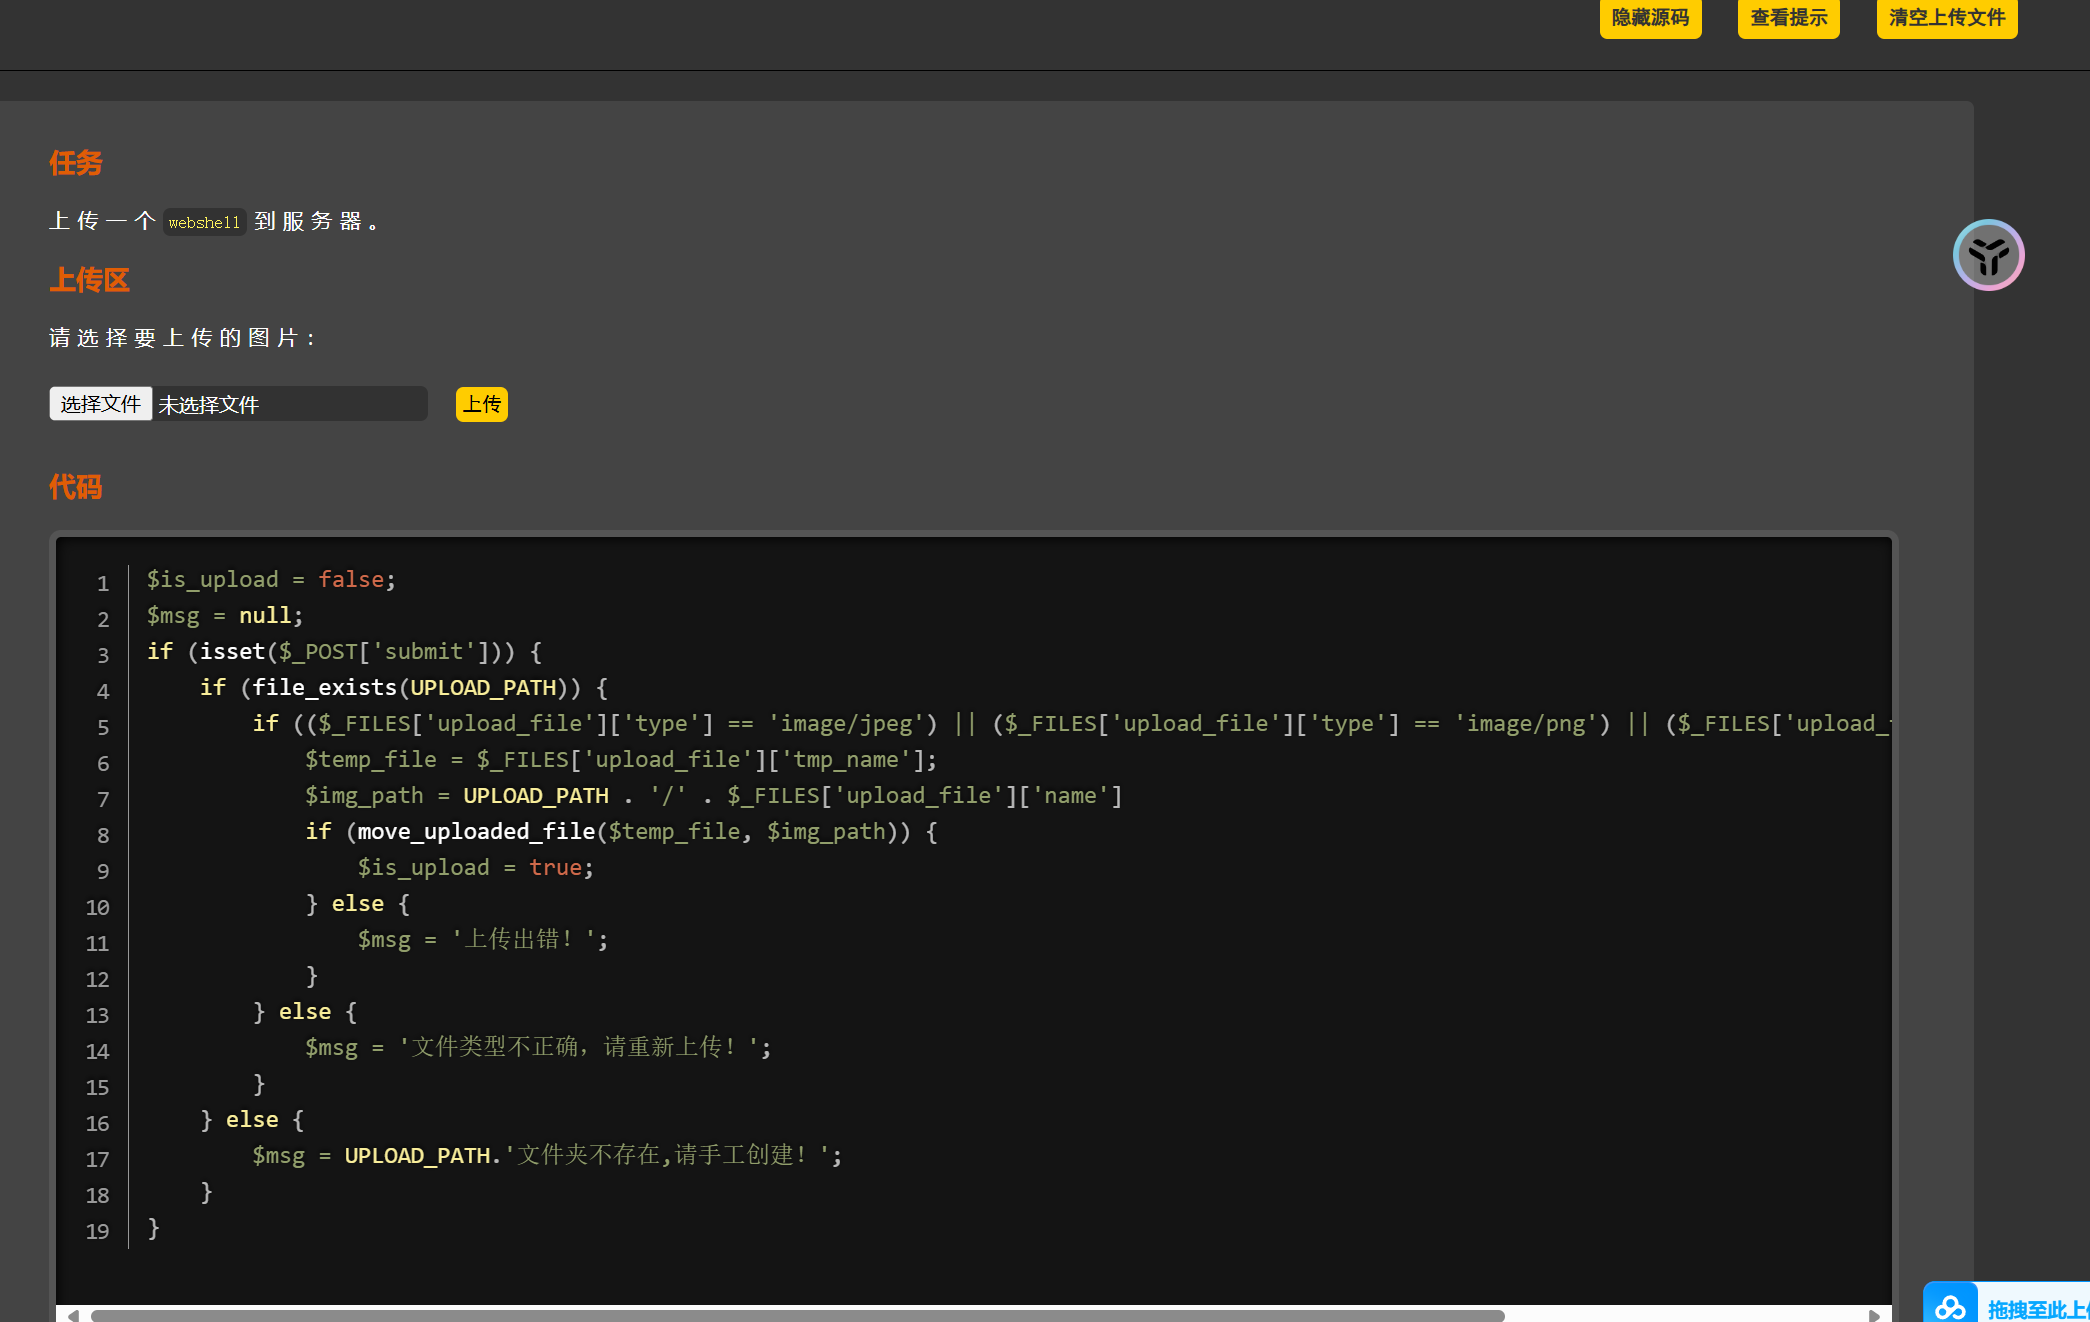Click the scrollbar left arrow
Image resolution: width=2090 pixels, height=1322 pixels.
[x=73, y=1315]
